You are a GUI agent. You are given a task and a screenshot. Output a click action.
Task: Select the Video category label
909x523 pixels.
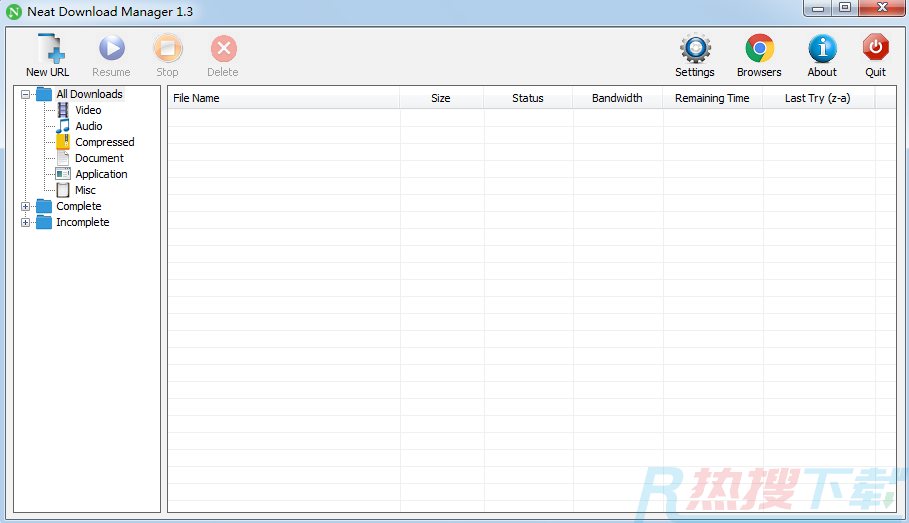tap(88, 110)
